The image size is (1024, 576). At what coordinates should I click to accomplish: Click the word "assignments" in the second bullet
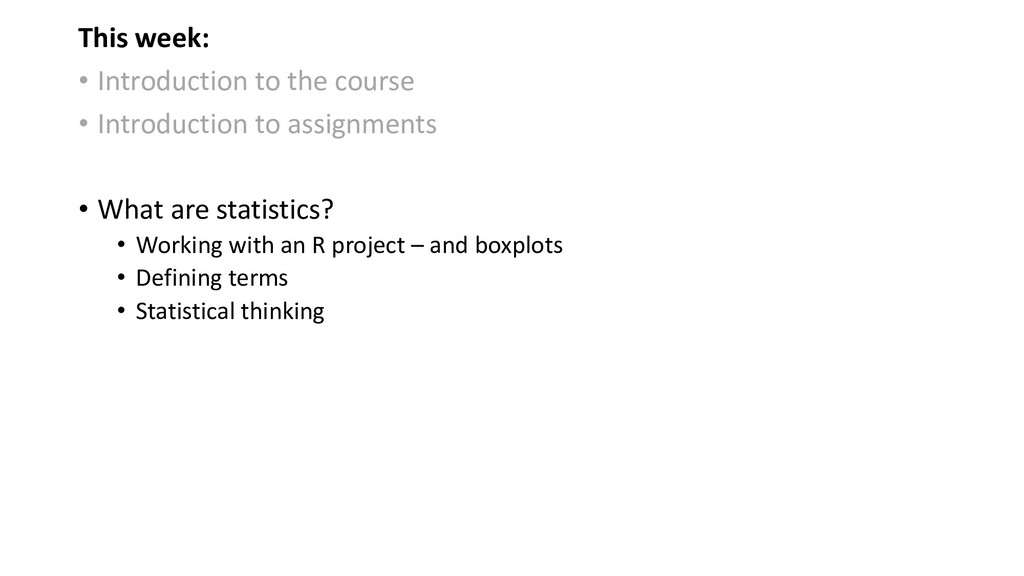pyautogui.click(x=362, y=125)
